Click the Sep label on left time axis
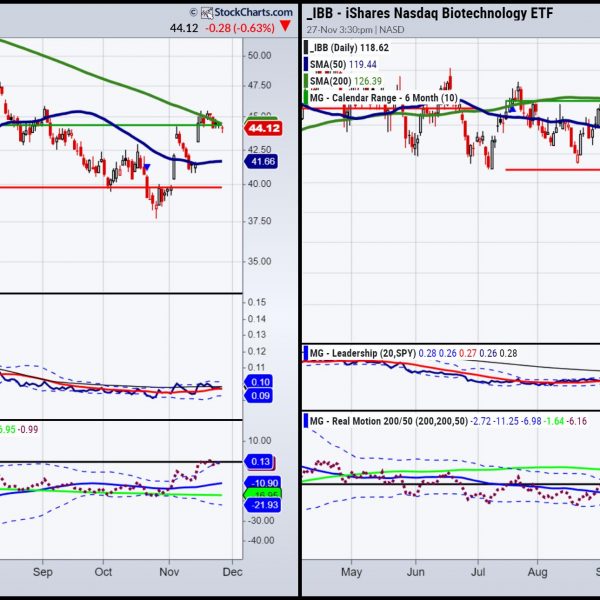The width and height of the screenshot is (600, 600). [42, 572]
